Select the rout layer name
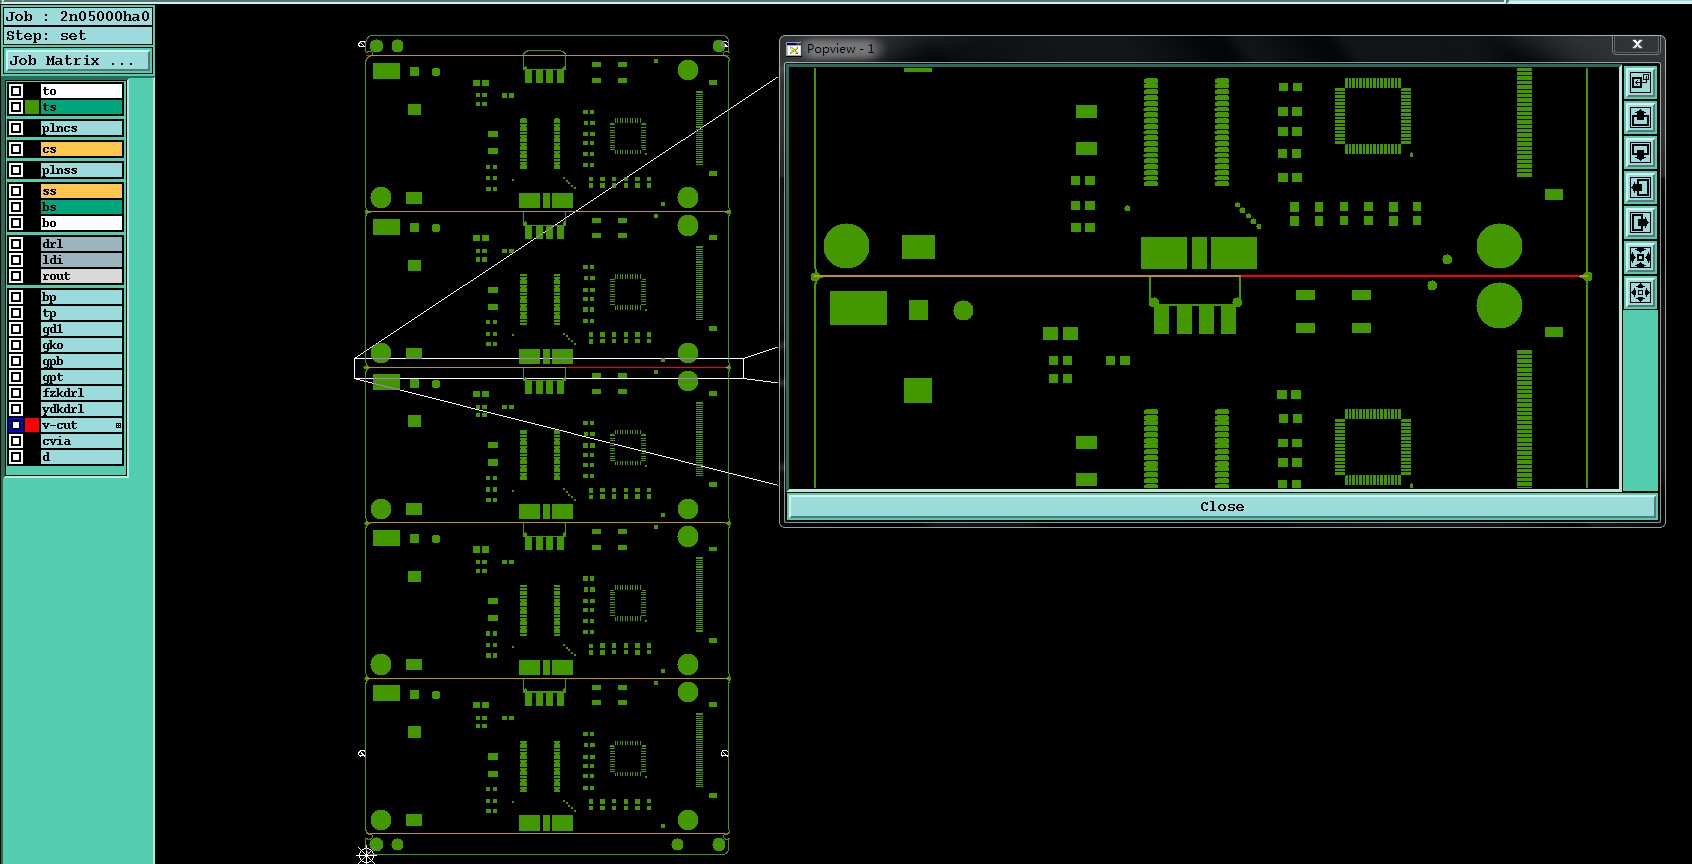The image size is (1692, 864). point(81,276)
